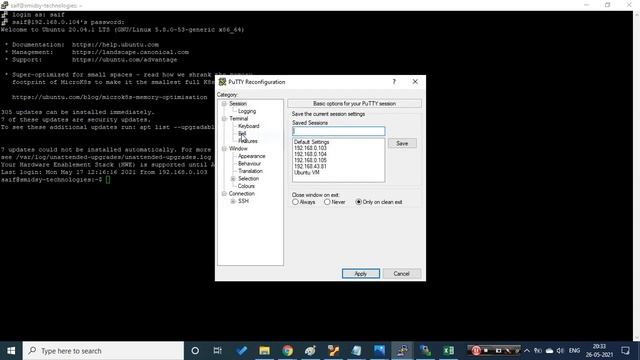Open the taskbar clock and date
Image resolution: width=640 pixels, height=360 pixels.
coord(599,351)
